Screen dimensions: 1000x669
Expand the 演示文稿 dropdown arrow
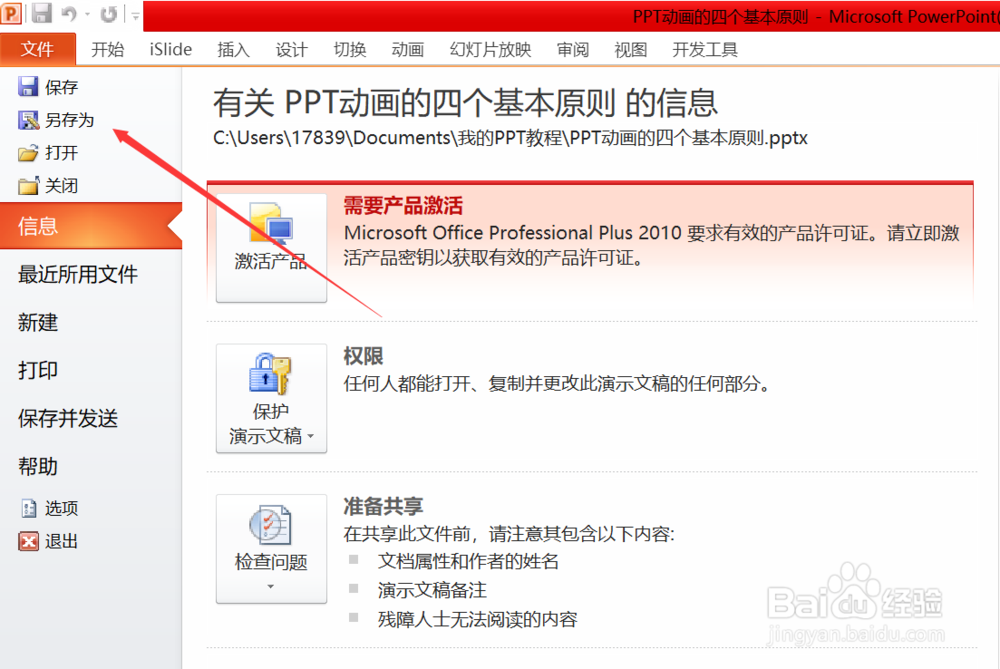click(x=311, y=437)
